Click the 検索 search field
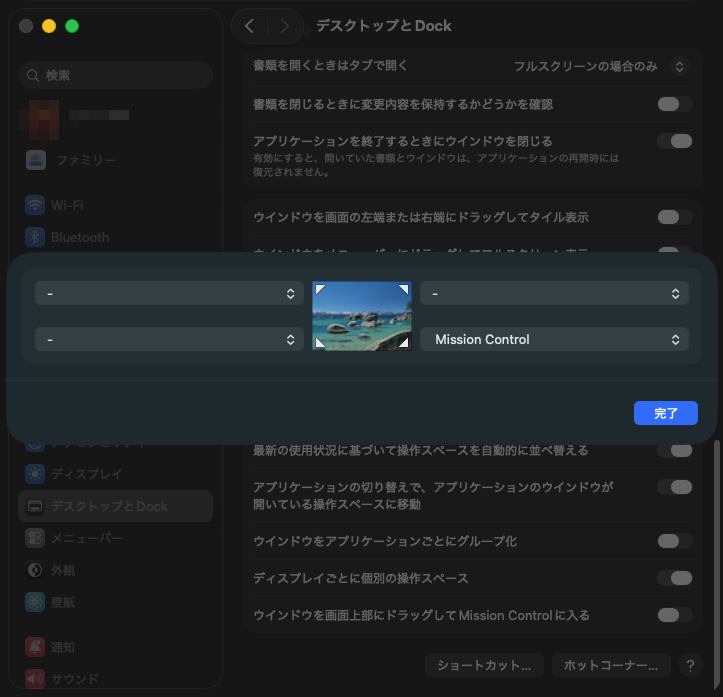Viewport: 723px width, 697px height. pyautogui.click(x=115, y=75)
